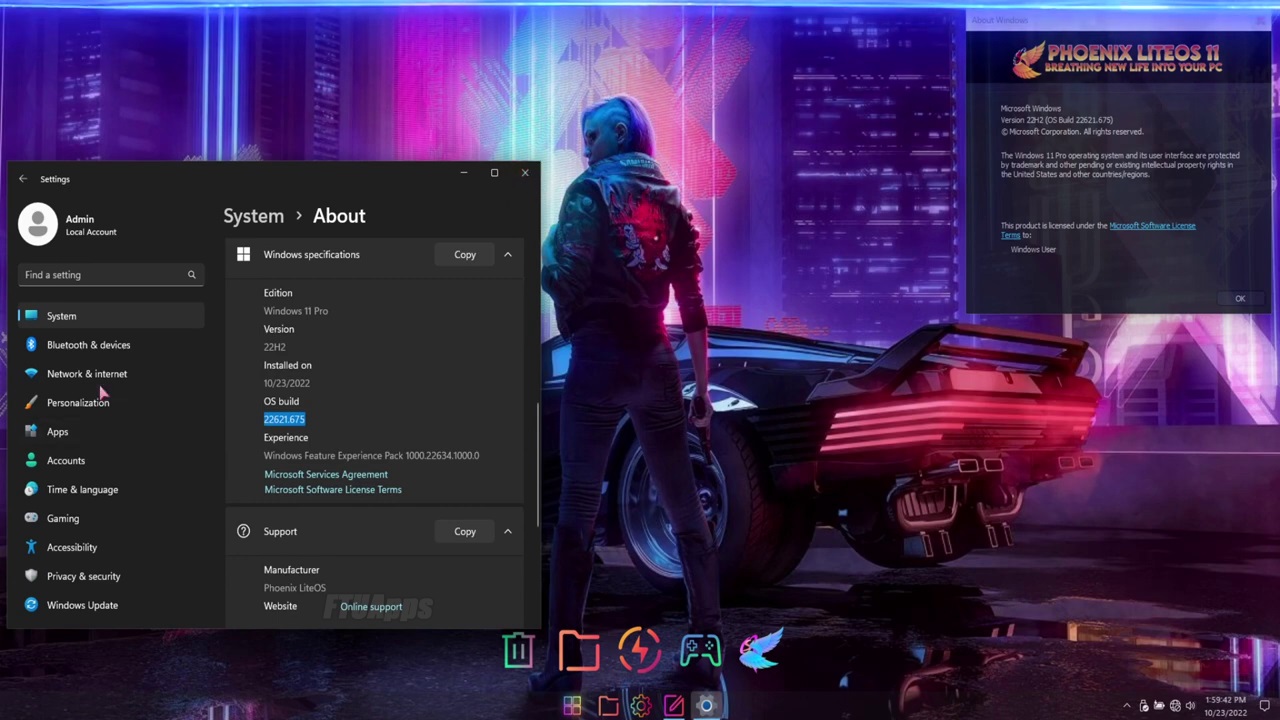Launch the phoenix bird dock icon

click(762, 648)
